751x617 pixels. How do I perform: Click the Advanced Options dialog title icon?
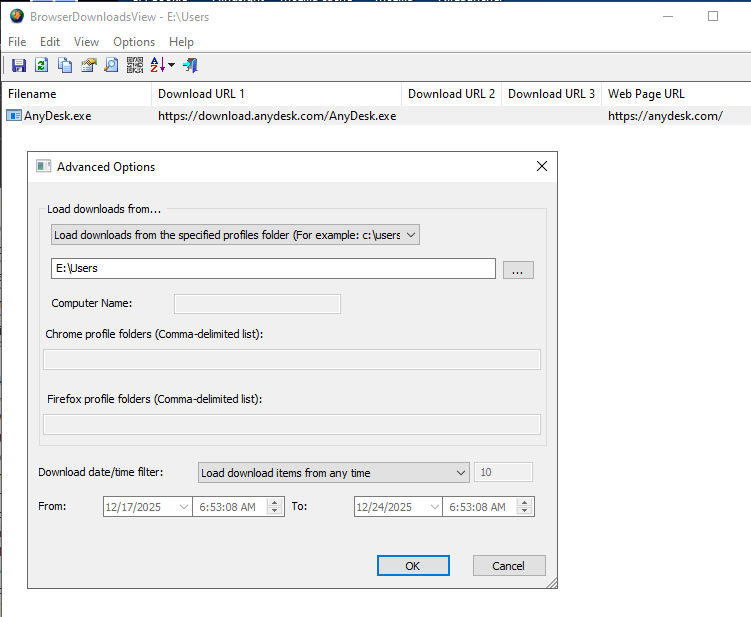[x=44, y=166]
